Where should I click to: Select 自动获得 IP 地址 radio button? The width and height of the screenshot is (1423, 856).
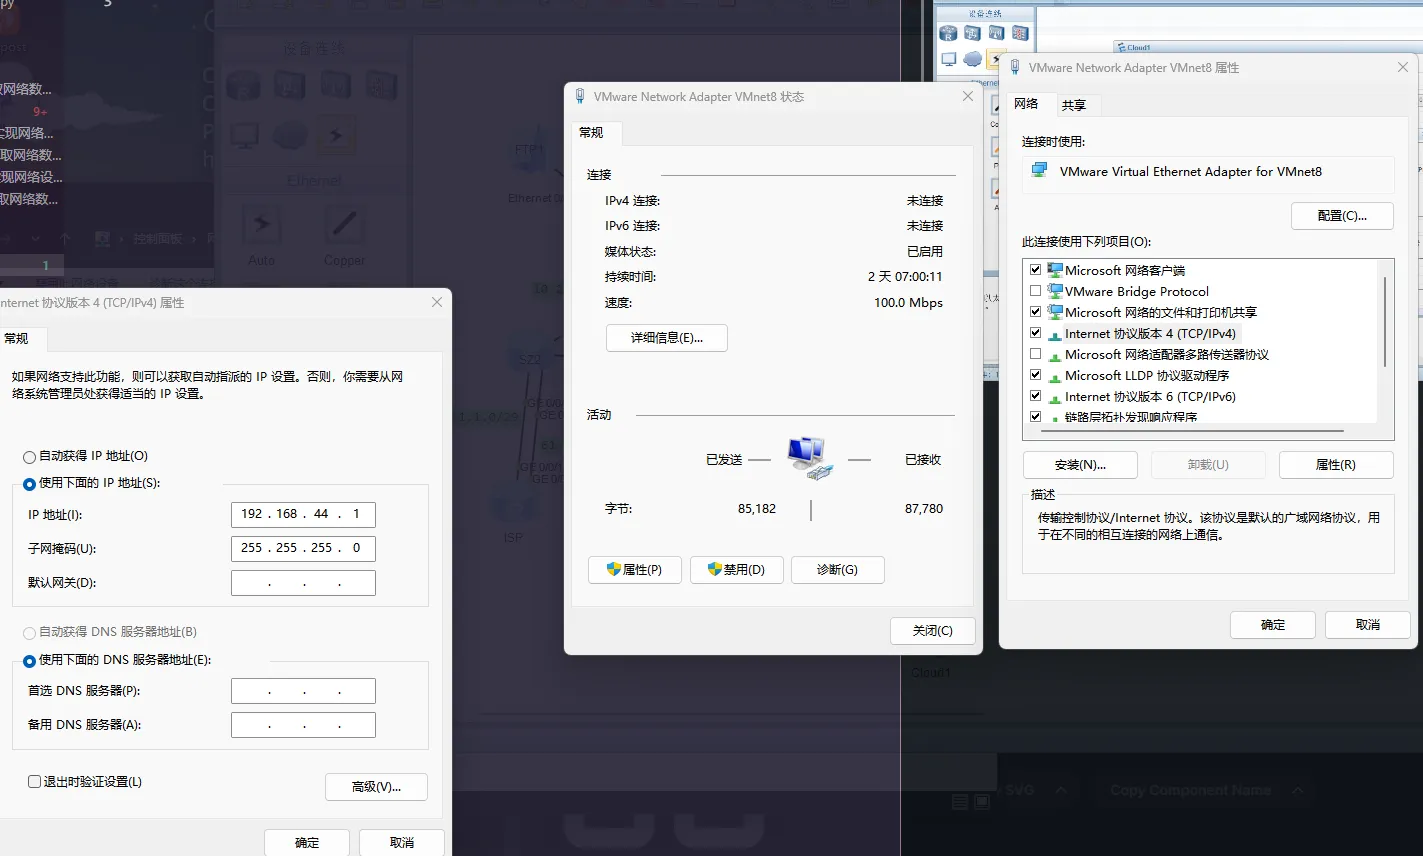coord(29,457)
